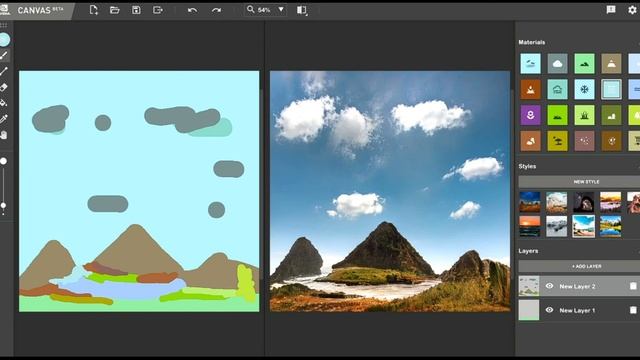640x360 pixels.
Task: Click the segmentation painting canvas
Action: (x=139, y=191)
